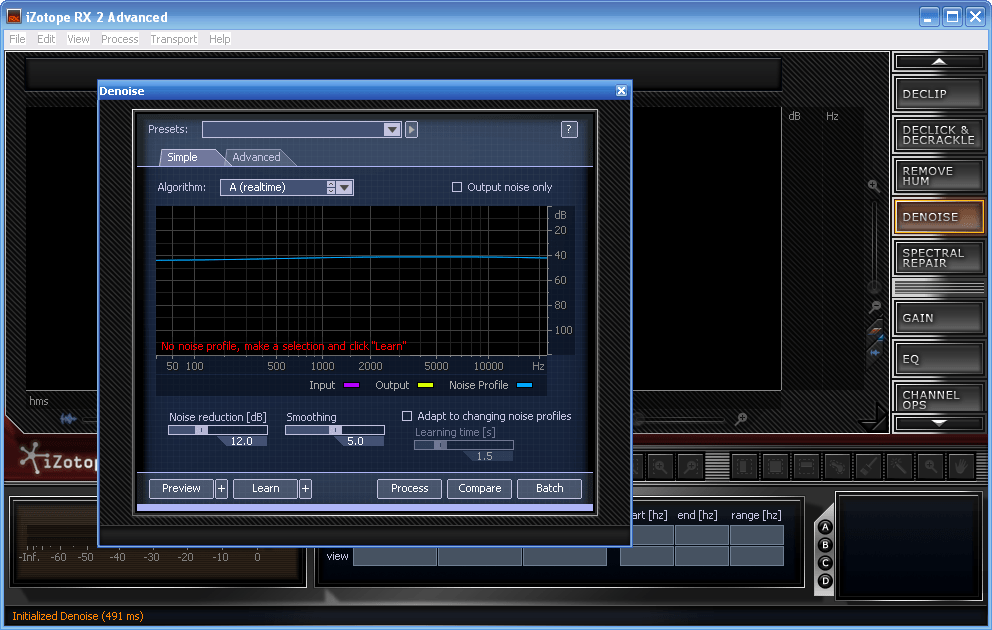Screen dimensions: 992x630
Task: Select the time-frequency rectangle selection tool
Action: (x=775, y=467)
